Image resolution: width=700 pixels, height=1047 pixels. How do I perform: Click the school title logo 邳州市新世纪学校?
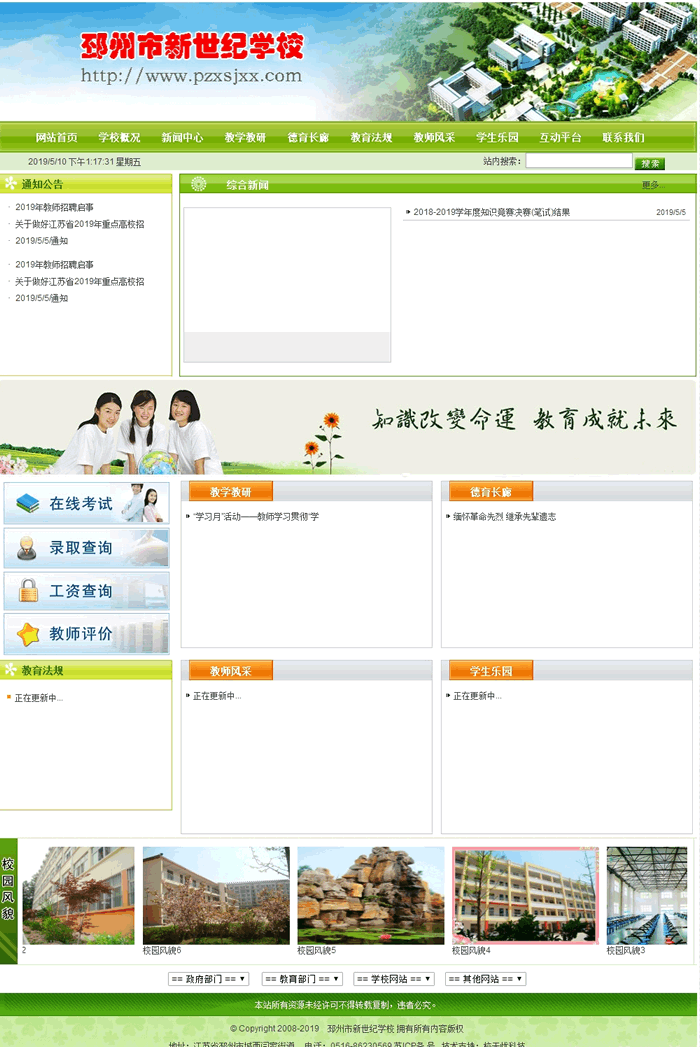[192, 45]
